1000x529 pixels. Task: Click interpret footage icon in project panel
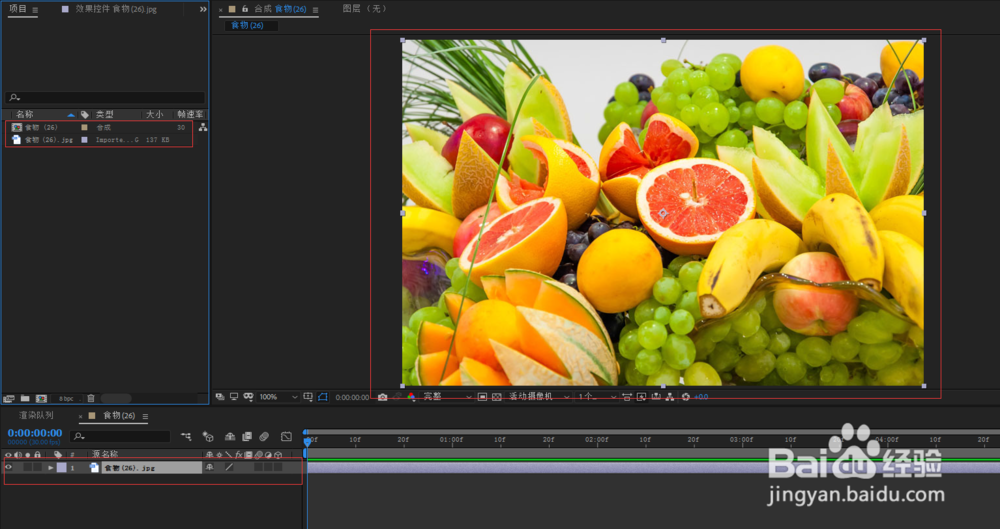click(9, 398)
